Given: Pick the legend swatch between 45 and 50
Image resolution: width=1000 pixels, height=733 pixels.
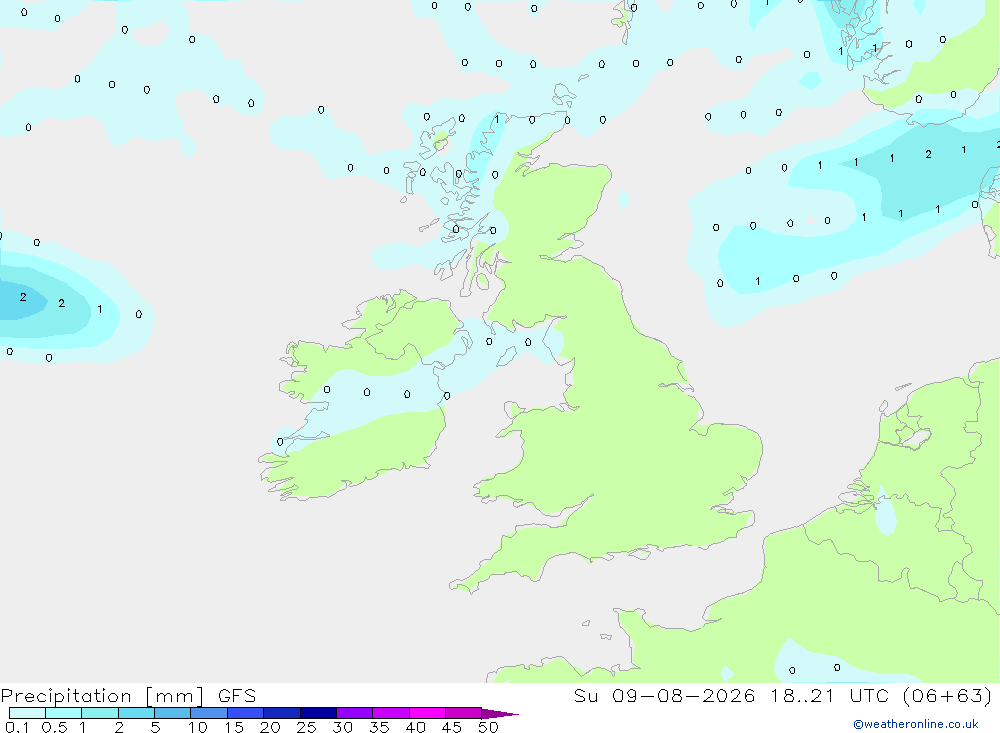Looking at the screenshot, I should coord(464,713).
